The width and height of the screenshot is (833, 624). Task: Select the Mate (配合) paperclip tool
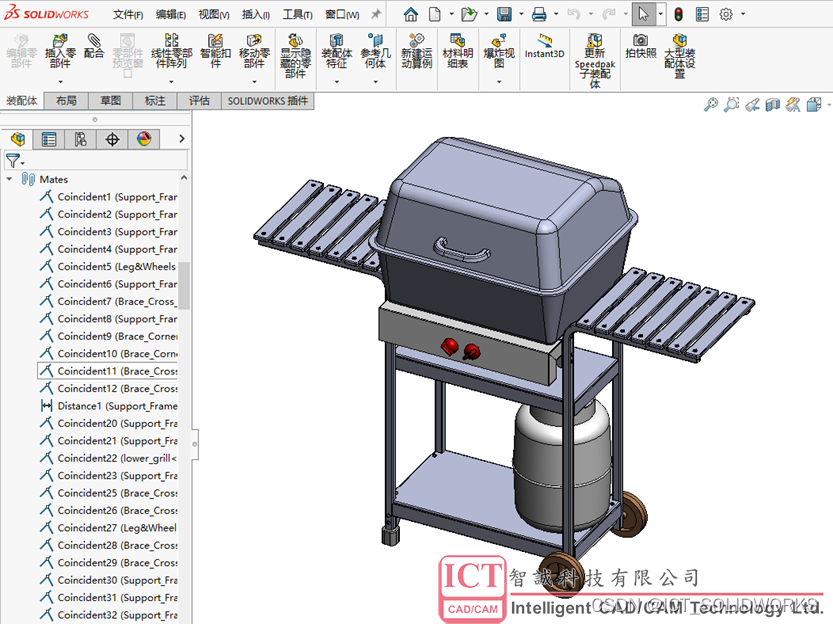[x=94, y=46]
